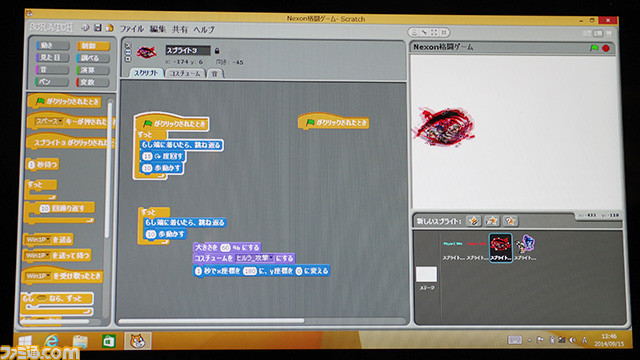Select the top rotation style button
640x360 pixels.
pos(127,45)
